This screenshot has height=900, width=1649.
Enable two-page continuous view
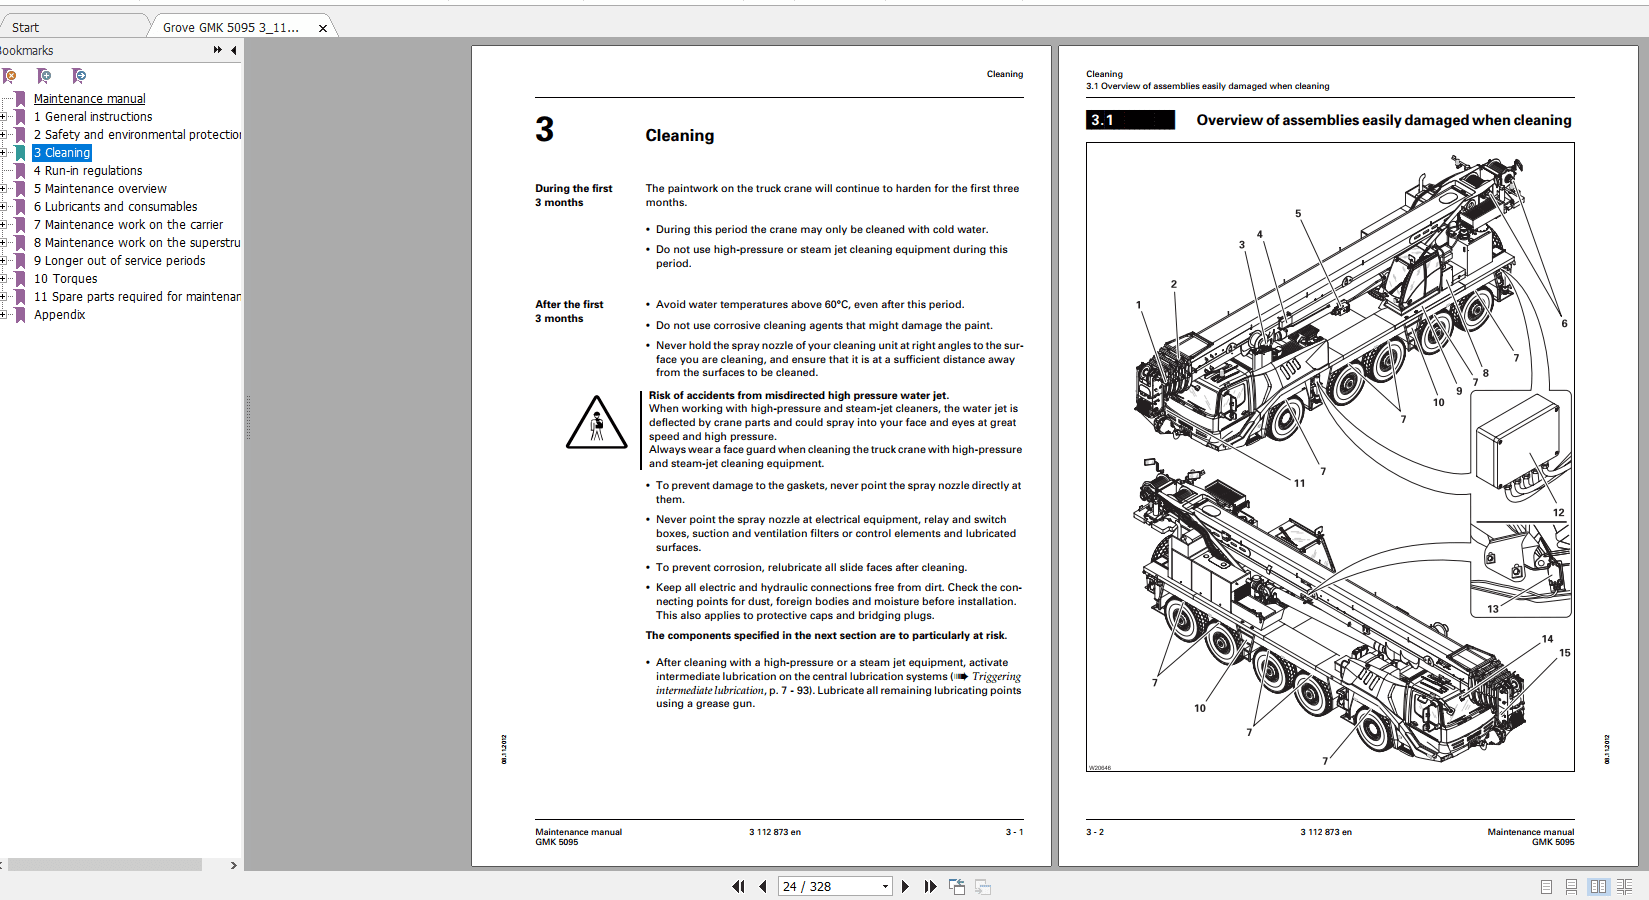coord(1625,886)
